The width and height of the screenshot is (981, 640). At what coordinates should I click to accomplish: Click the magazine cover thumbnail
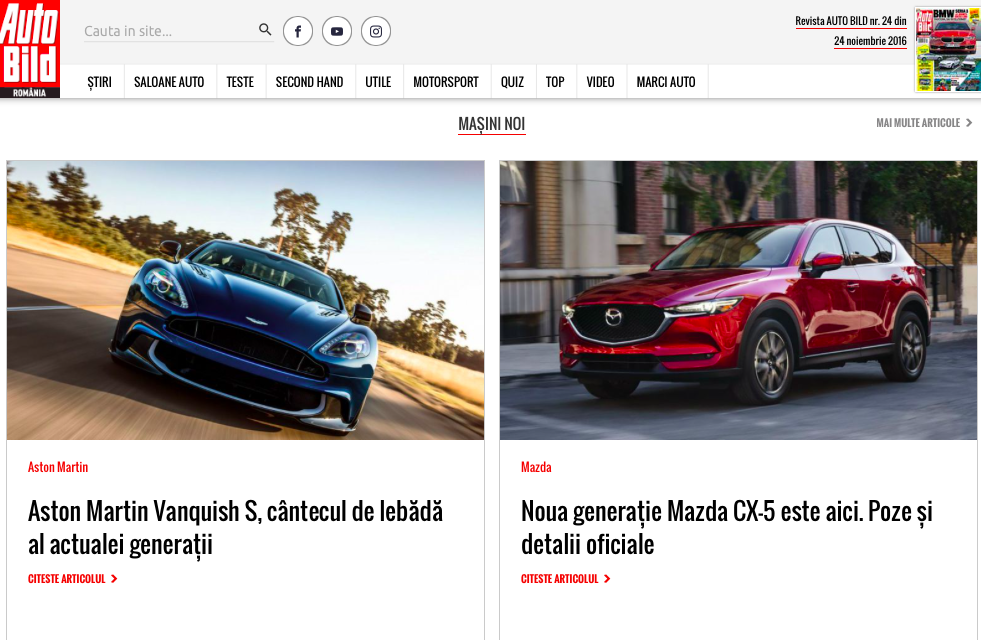tap(947, 50)
